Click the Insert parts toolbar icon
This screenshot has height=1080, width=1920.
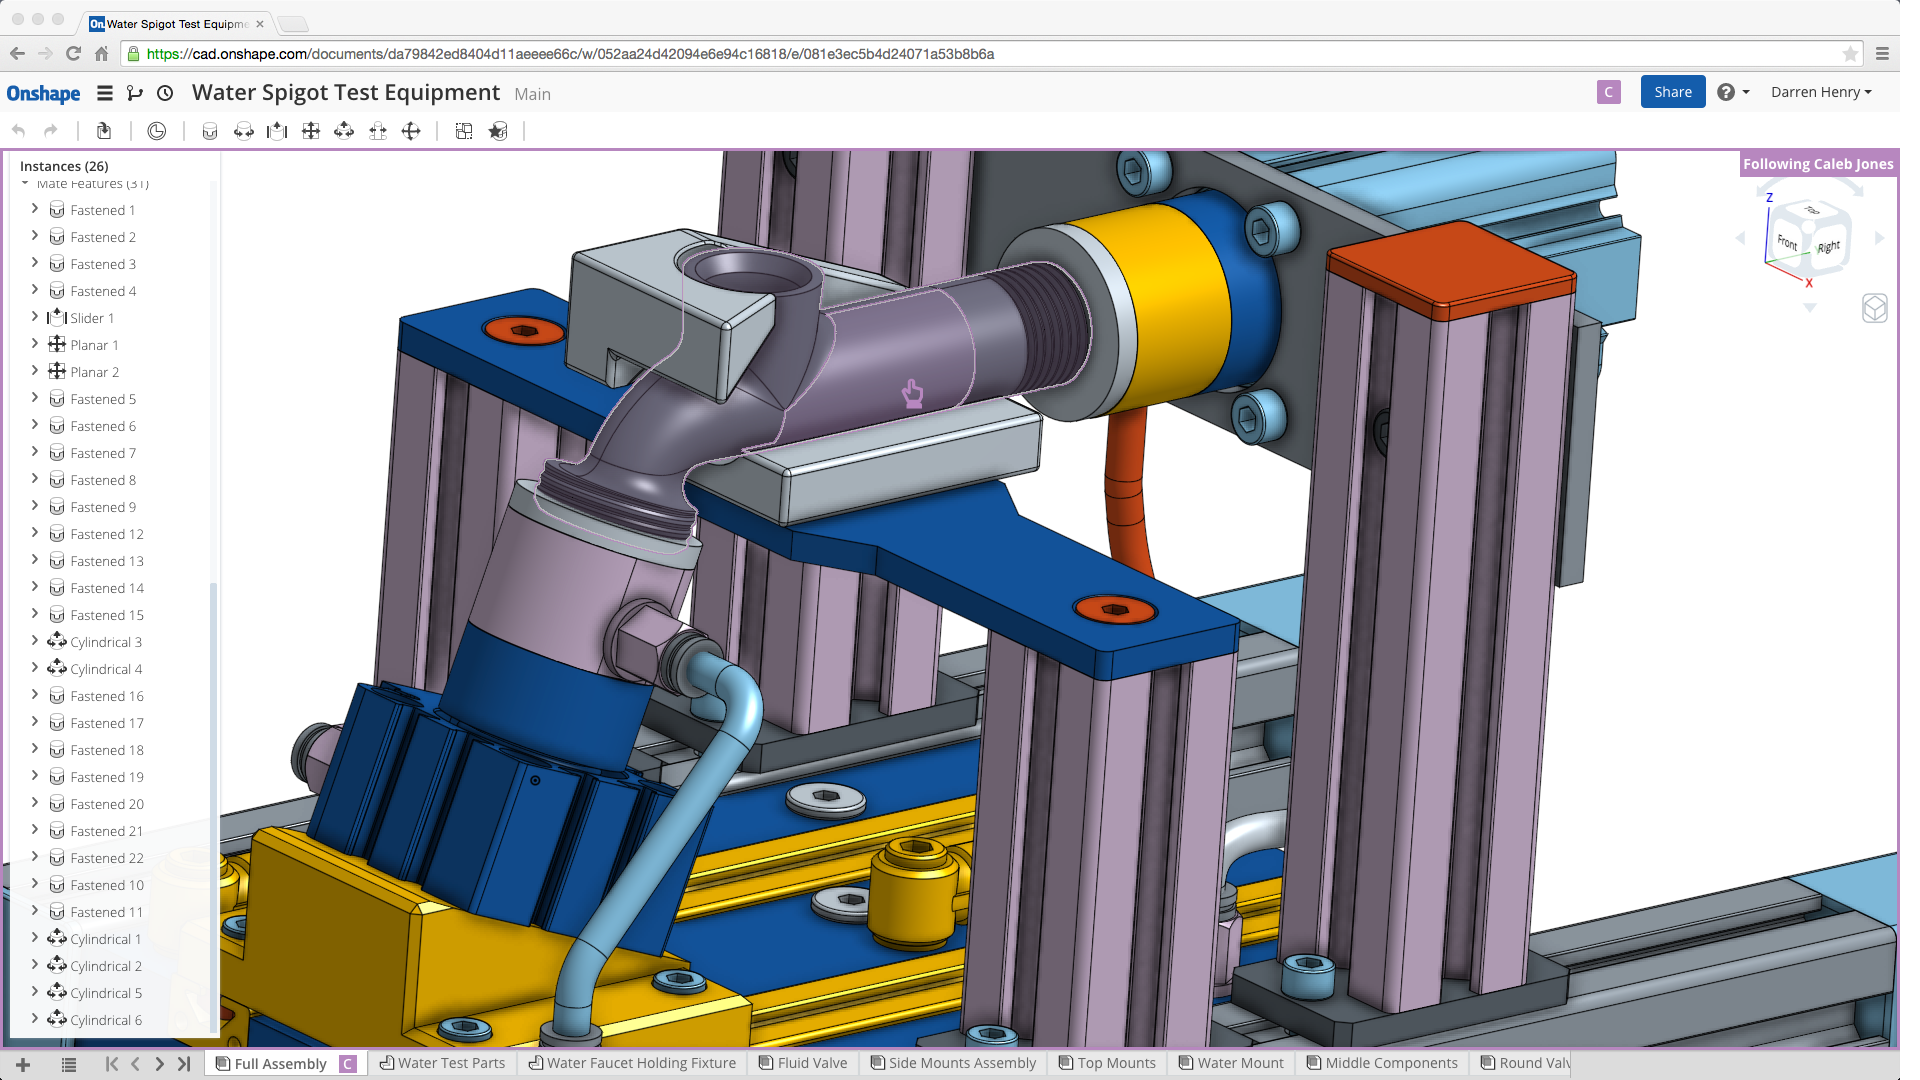pyautogui.click(x=104, y=131)
